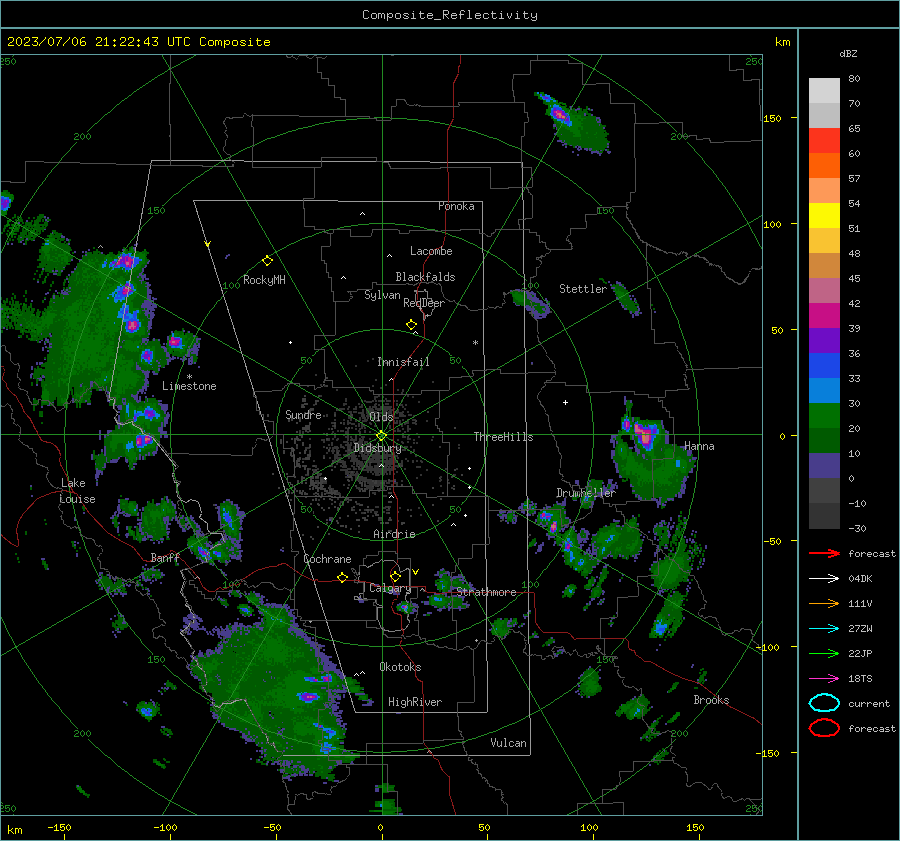Viewport: 900px width, 841px height.
Task: Click the ThreeHills town label
Action: pyautogui.click(x=503, y=437)
